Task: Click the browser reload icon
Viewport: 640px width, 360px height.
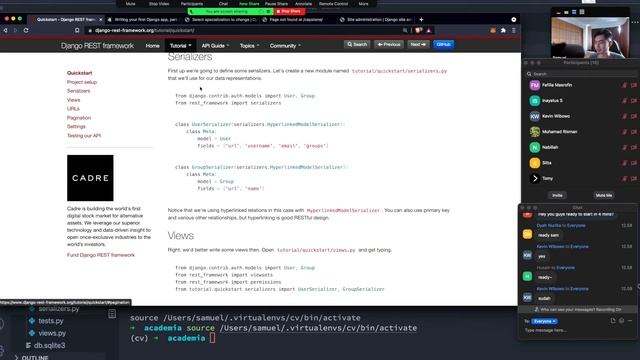Action: [26, 30]
